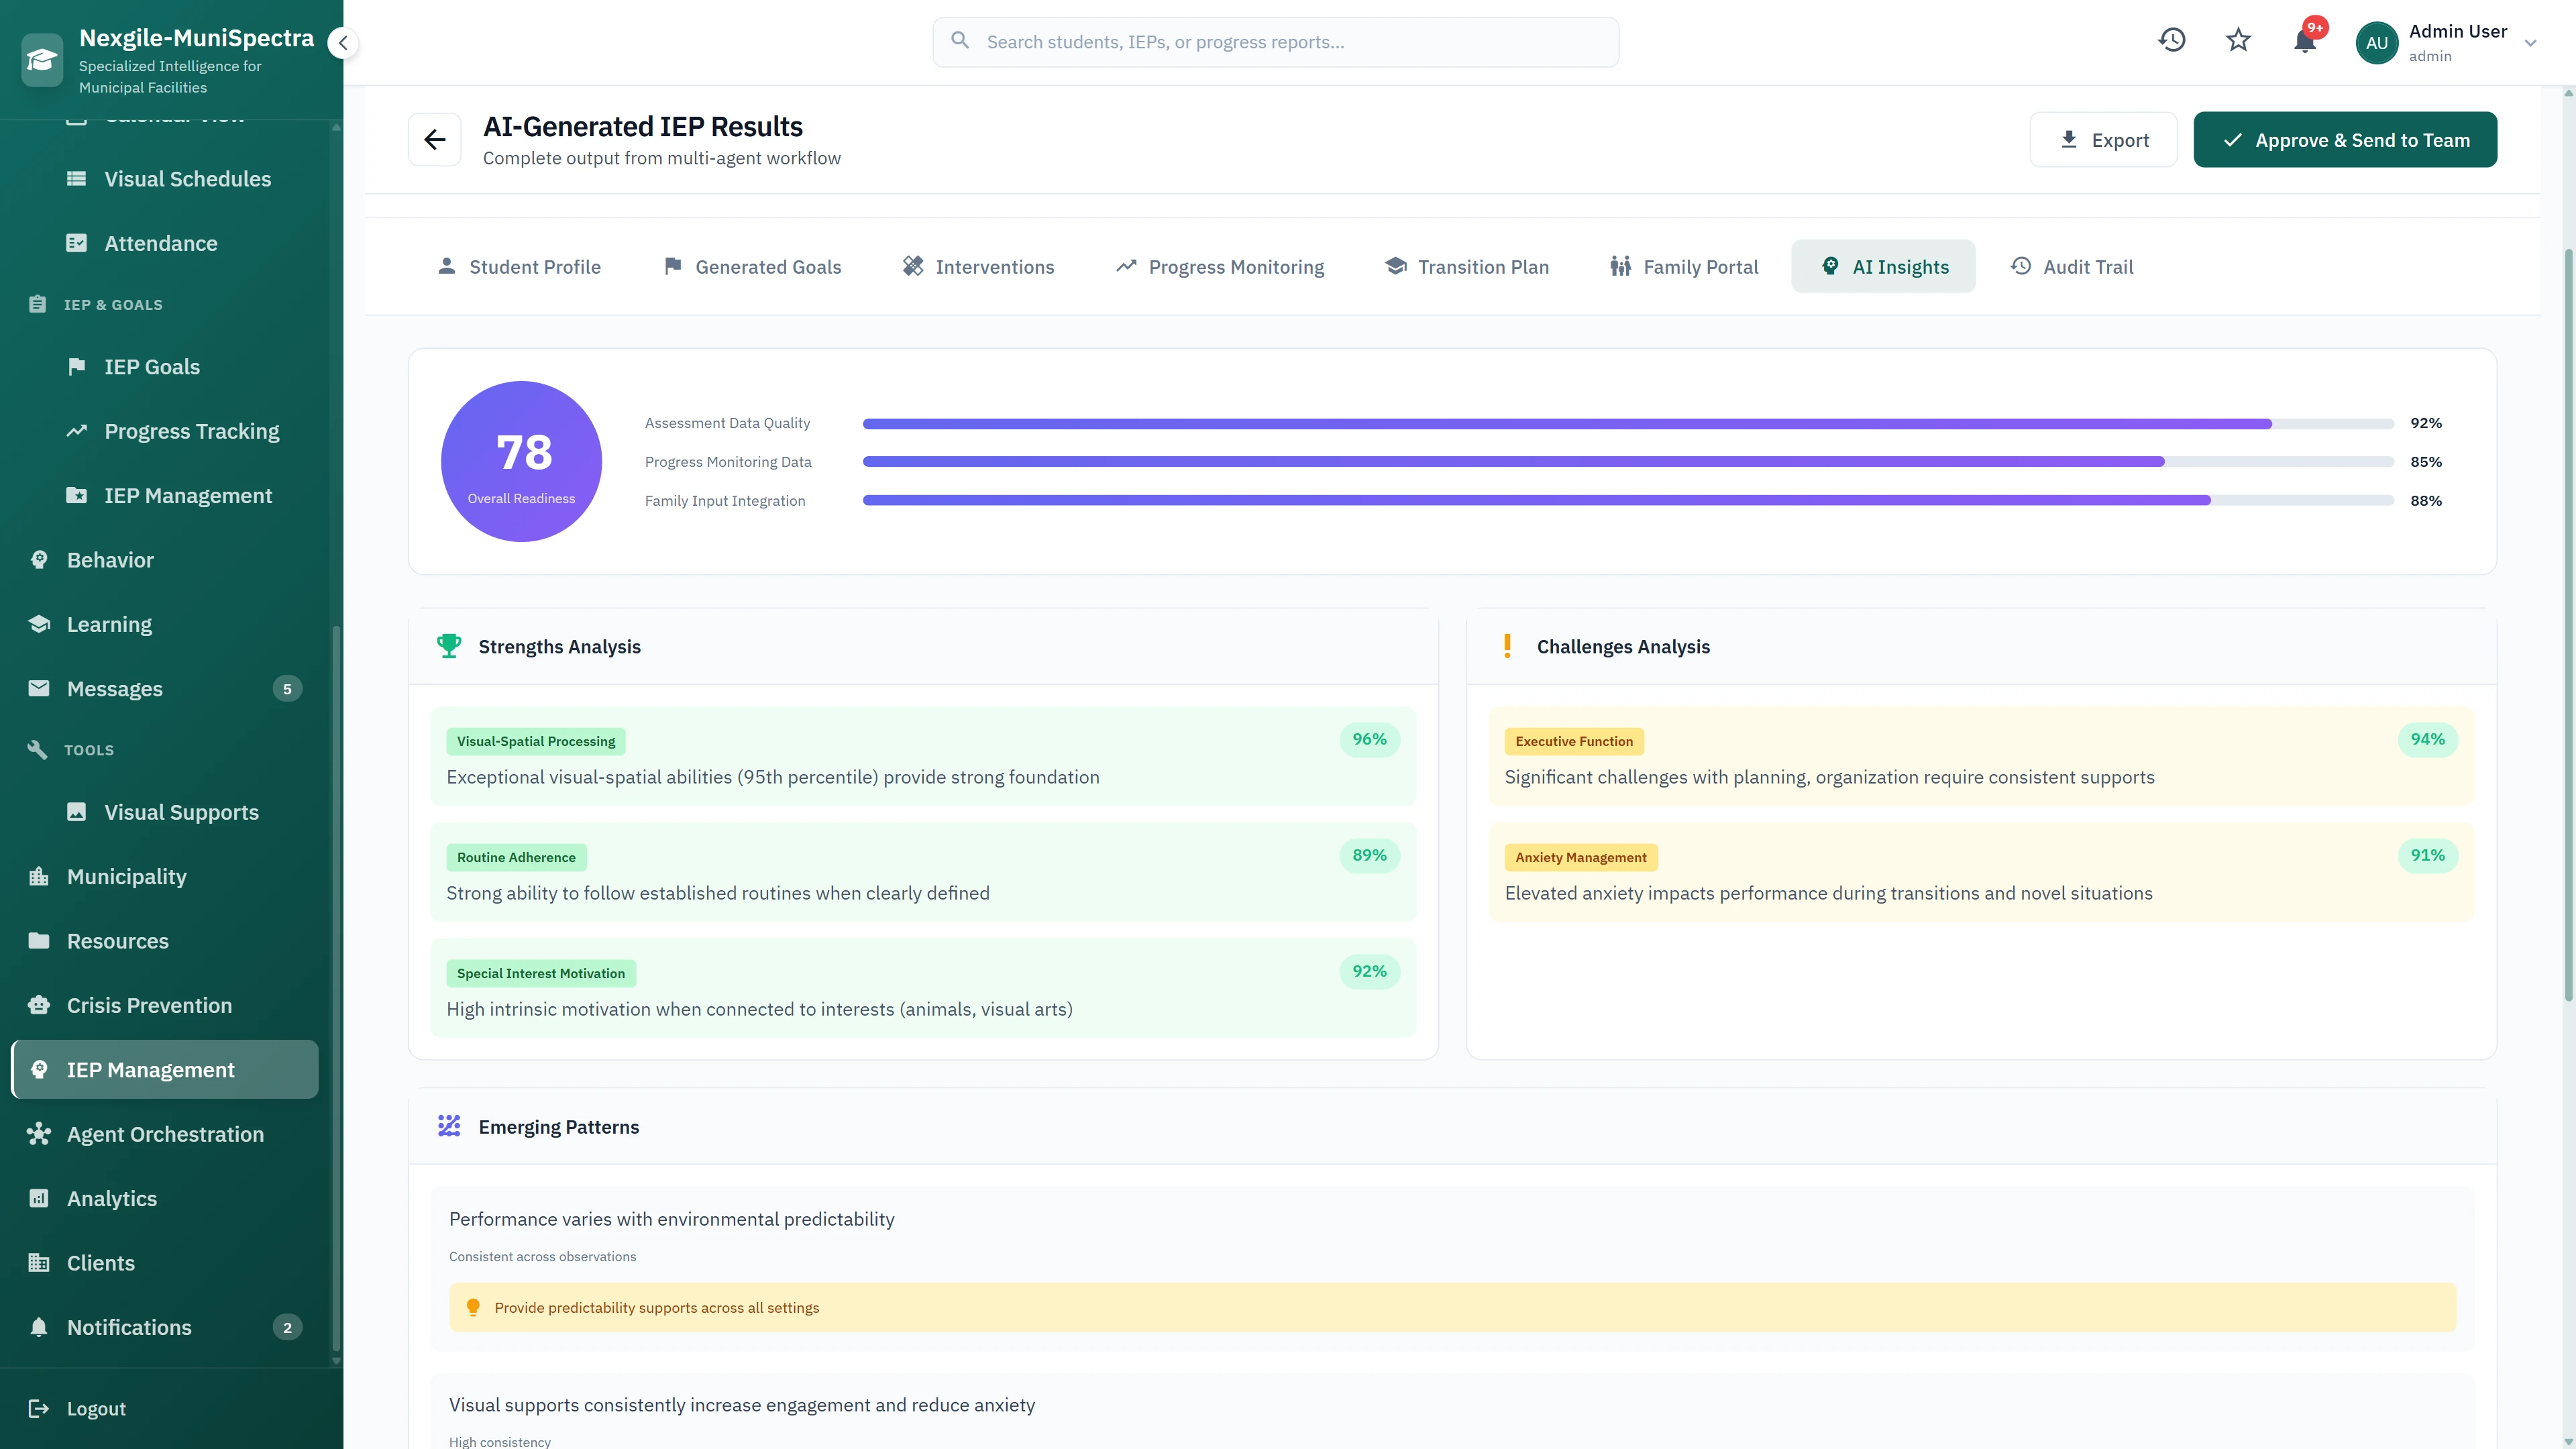Open the Analytics section
Image resolution: width=2576 pixels, height=1449 pixels.
coord(110,1198)
